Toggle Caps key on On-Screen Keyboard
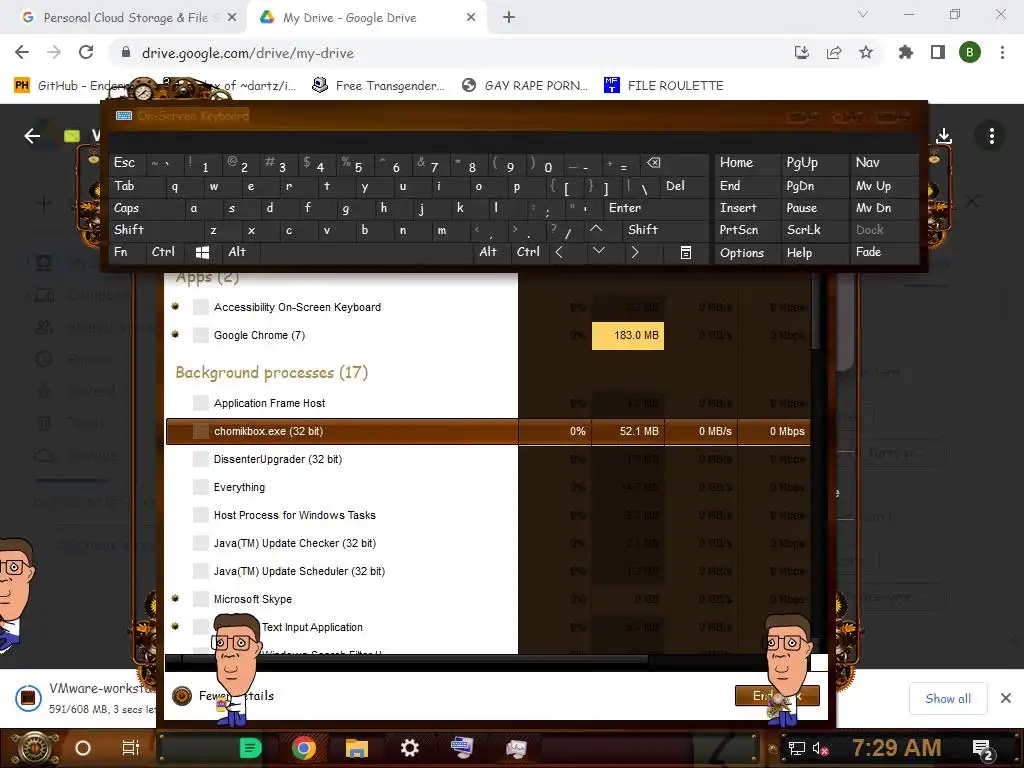 pyautogui.click(x=145, y=208)
